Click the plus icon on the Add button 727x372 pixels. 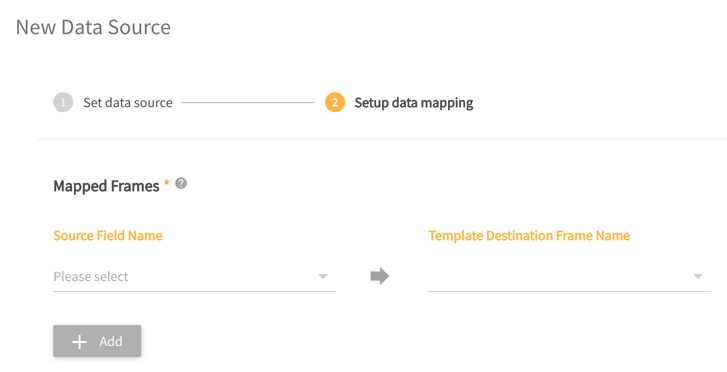pos(80,342)
